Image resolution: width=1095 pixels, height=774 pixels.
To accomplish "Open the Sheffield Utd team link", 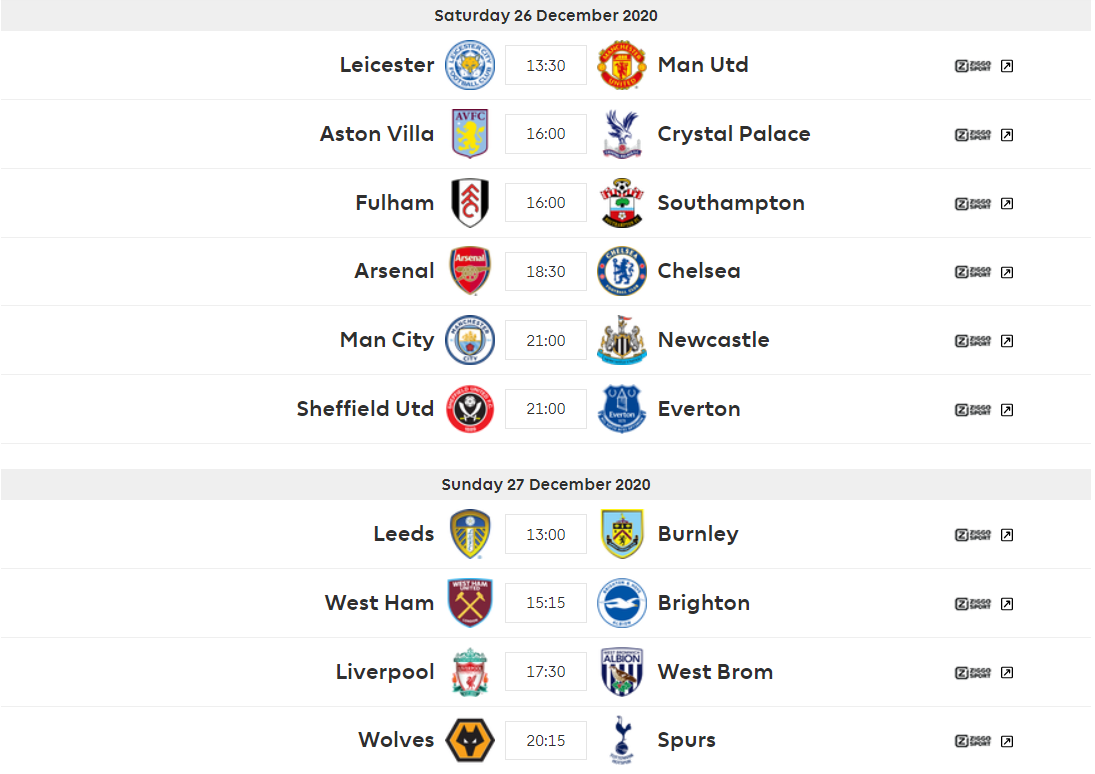I will point(365,409).
